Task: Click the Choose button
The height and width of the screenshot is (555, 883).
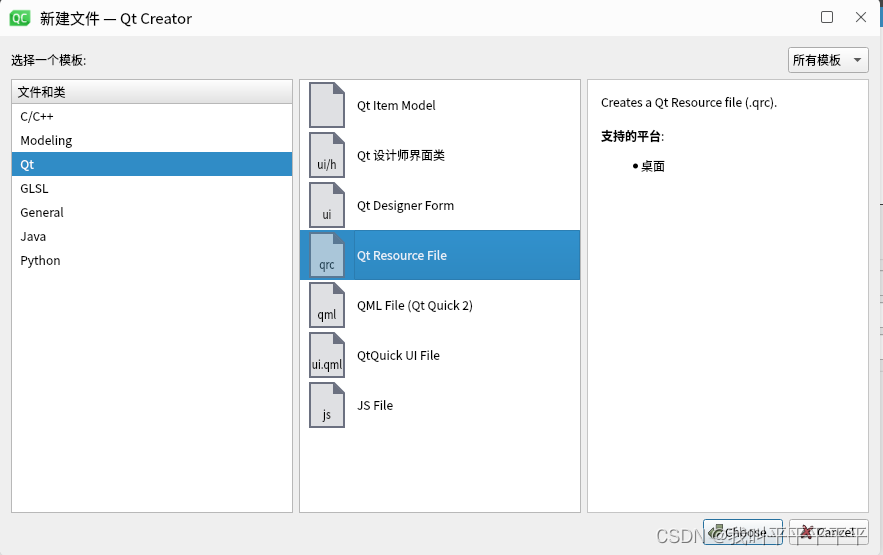Action: coord(743,532)
